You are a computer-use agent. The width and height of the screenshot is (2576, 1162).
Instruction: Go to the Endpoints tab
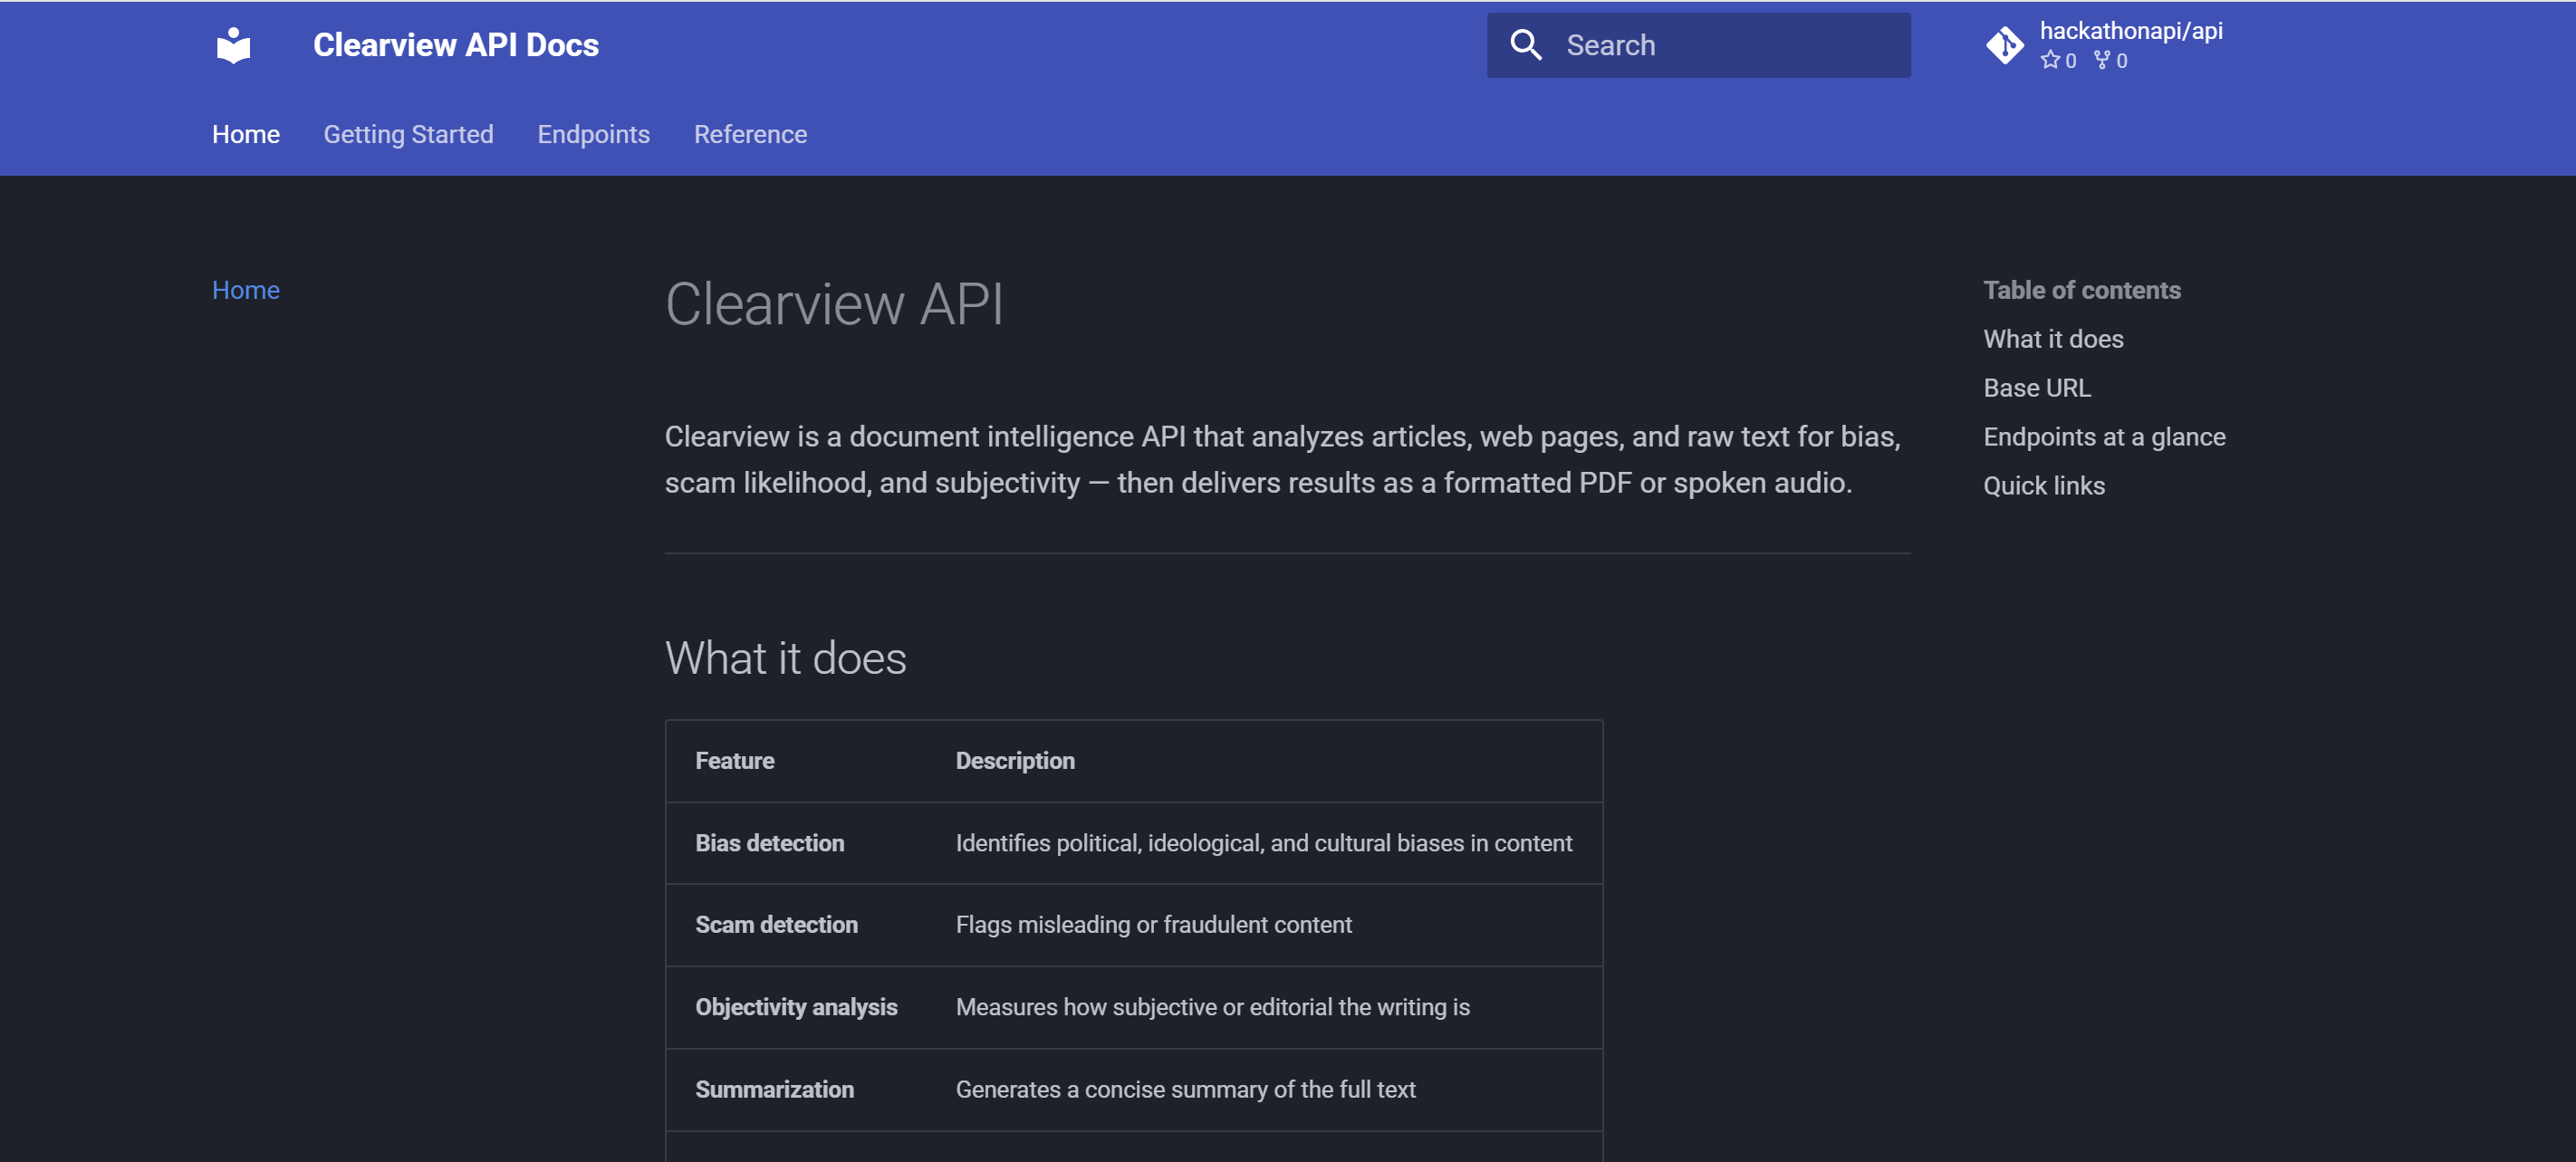click(x=593, y=134)
